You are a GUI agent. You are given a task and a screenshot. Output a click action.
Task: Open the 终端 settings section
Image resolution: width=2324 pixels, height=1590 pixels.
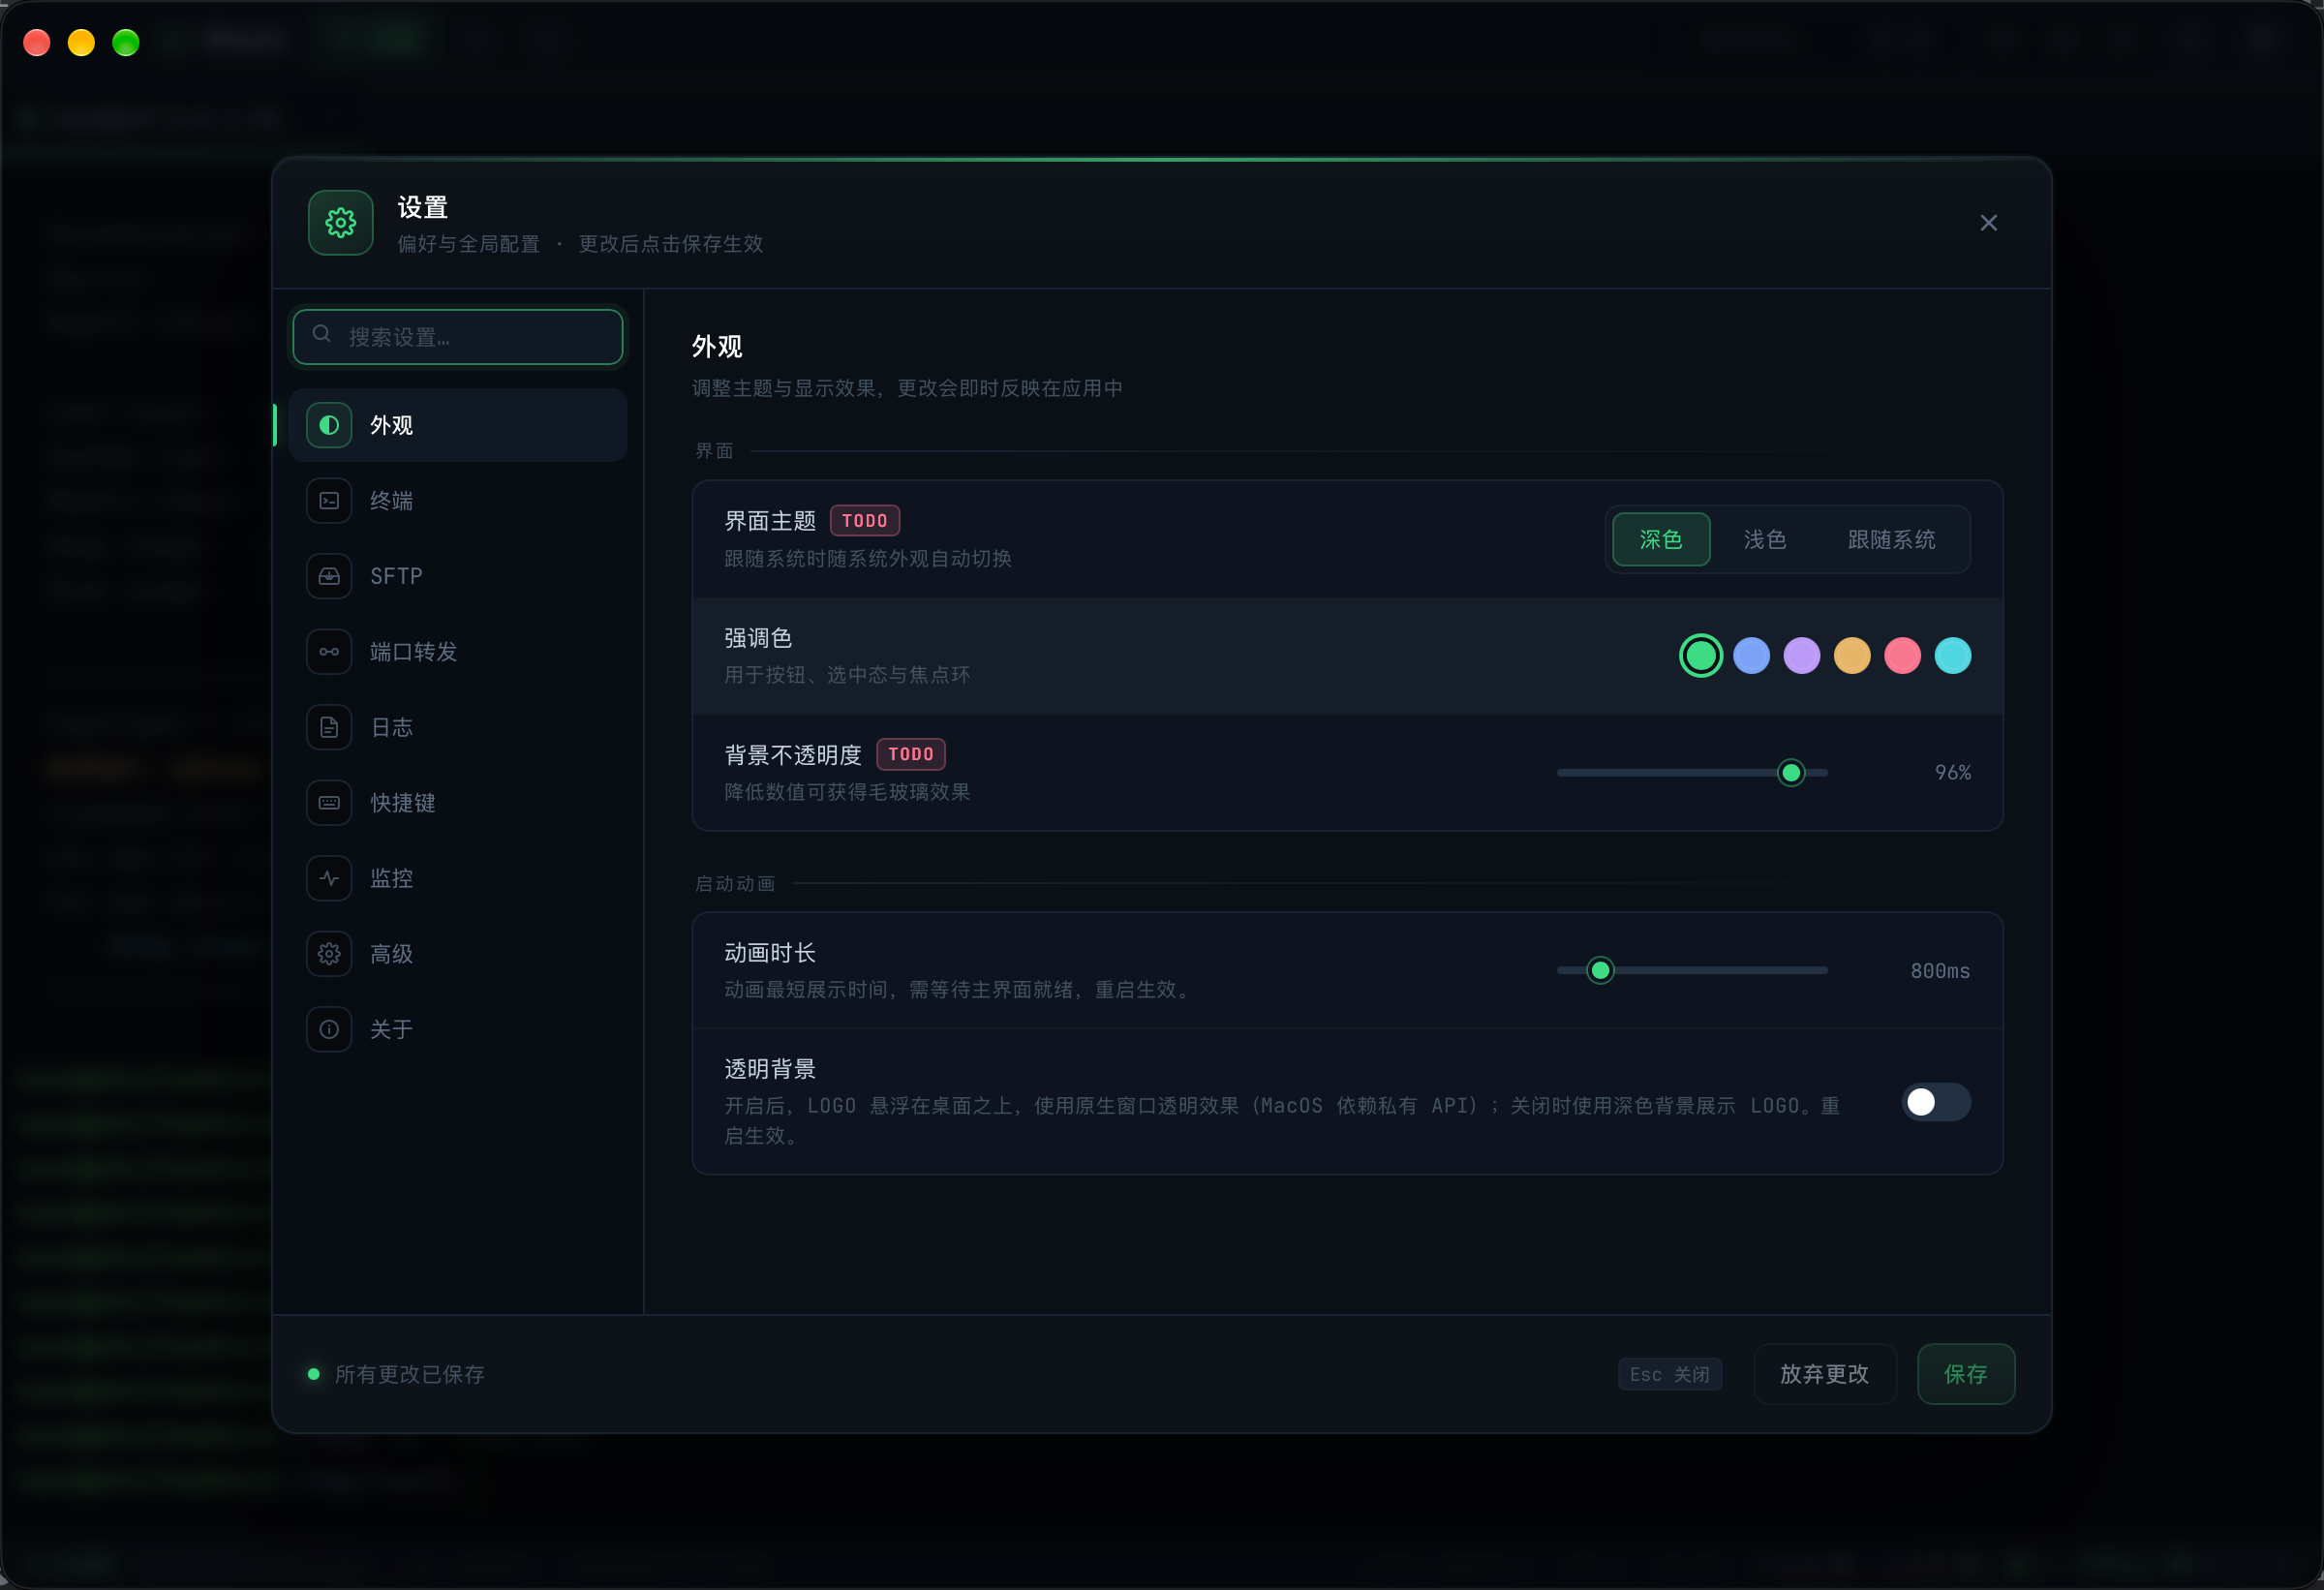pos(458,501)
